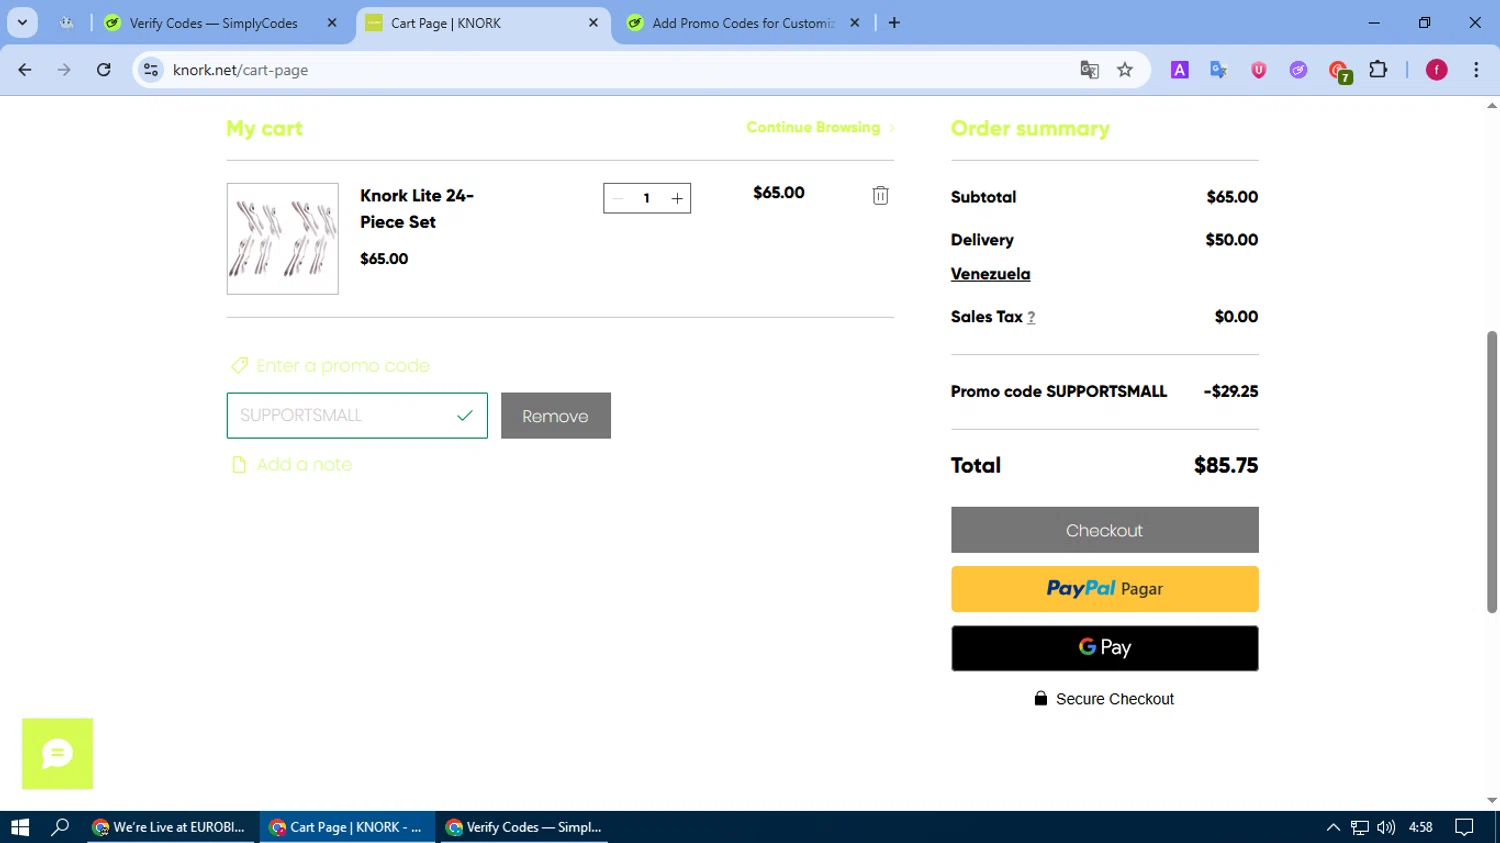The height and width of the screenshot is (843, 1500).
Task: Open the pinned first browser tab
Action: point(66,23)
